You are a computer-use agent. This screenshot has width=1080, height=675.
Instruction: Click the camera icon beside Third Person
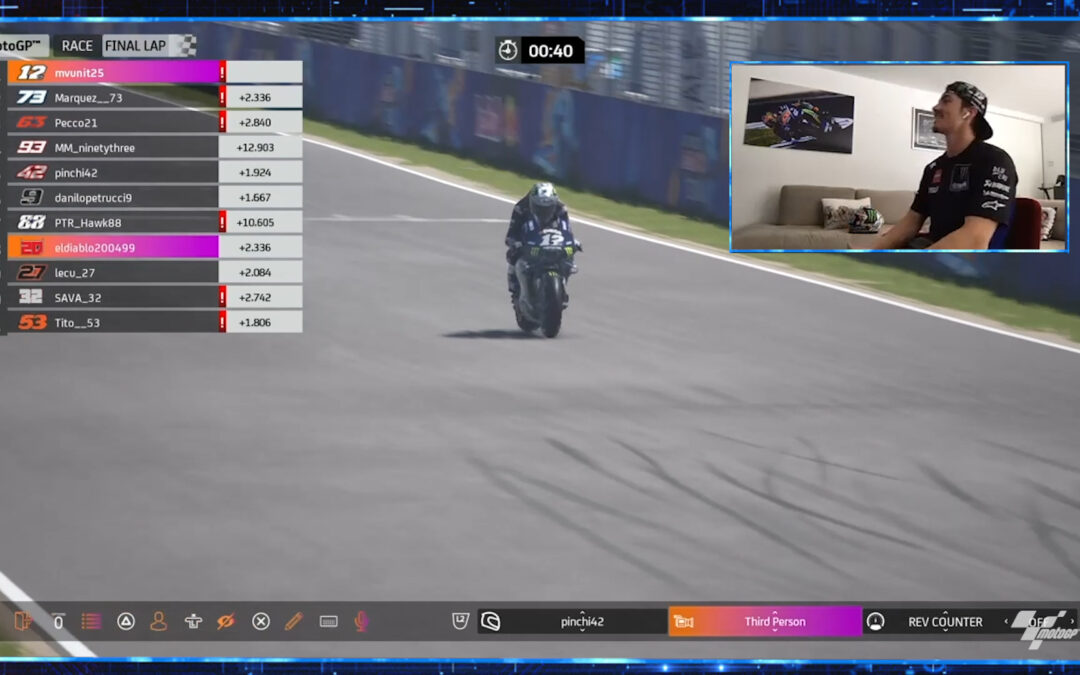coord(683,621)
